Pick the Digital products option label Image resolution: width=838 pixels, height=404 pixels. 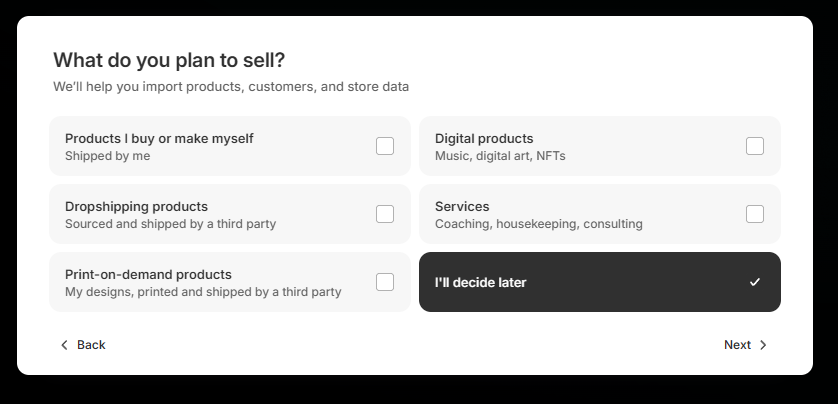point(484,138)
